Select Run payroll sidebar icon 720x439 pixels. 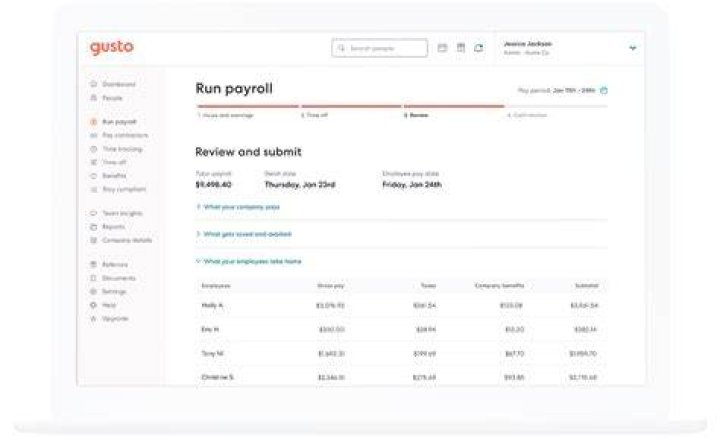tap(94, 122)
